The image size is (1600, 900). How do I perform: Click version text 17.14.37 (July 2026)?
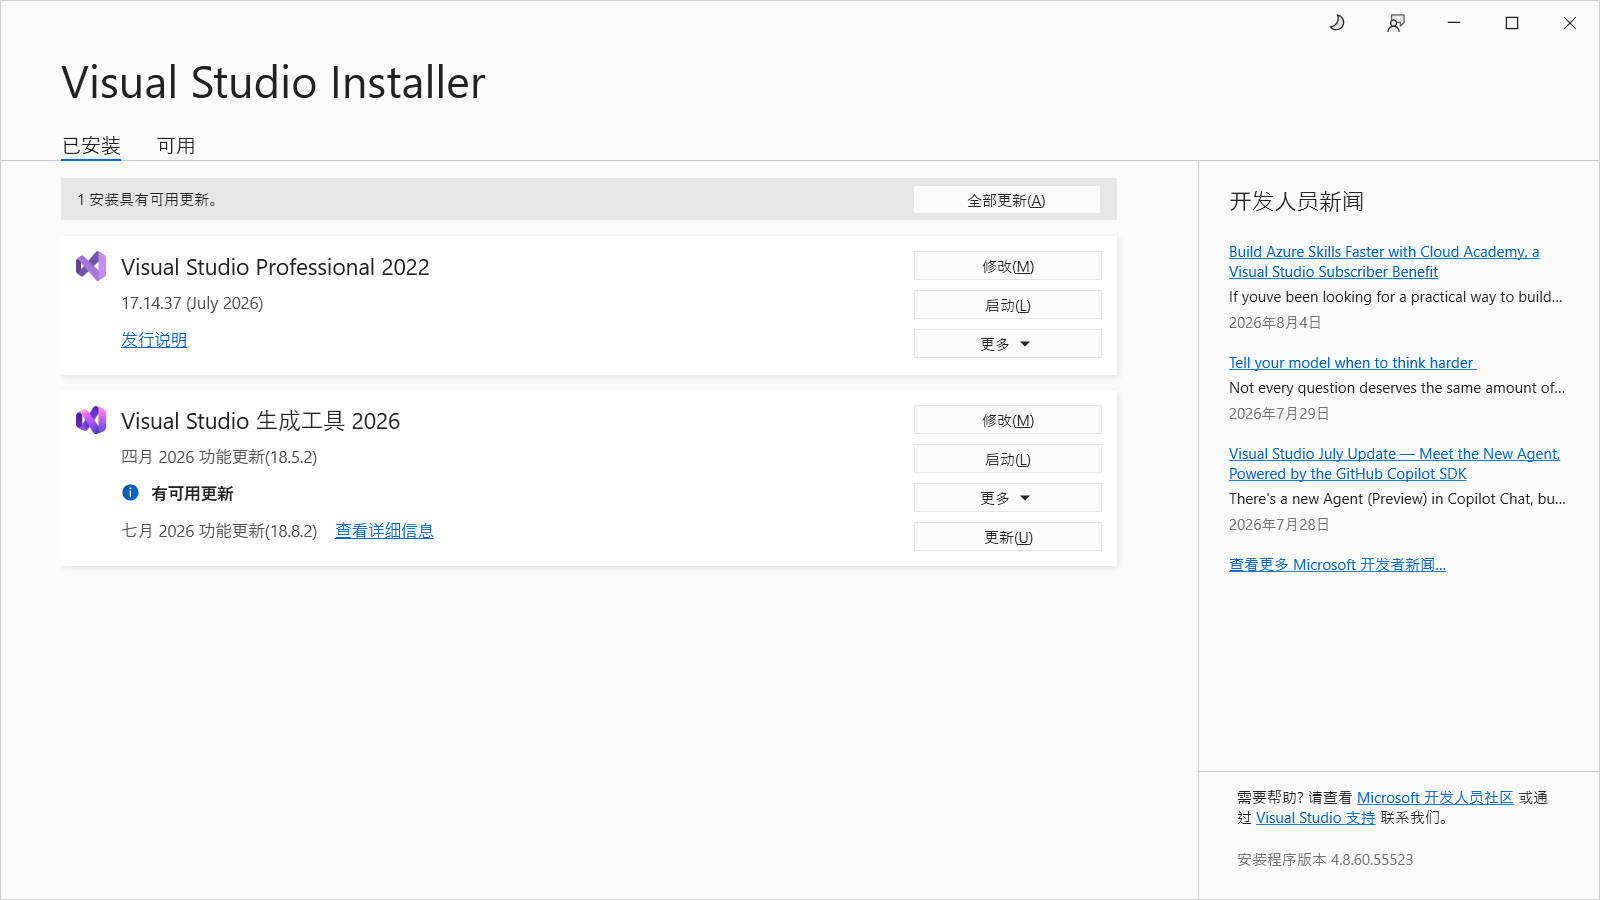[x=192, y=303]
